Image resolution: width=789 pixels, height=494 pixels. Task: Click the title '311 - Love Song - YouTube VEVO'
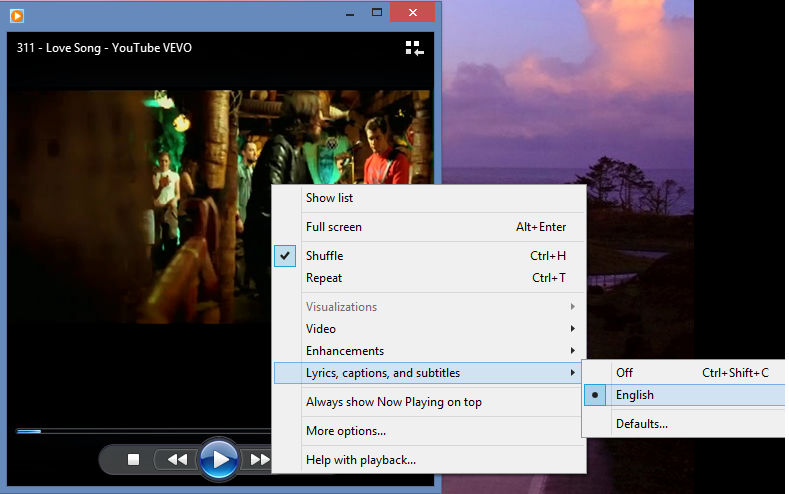(104, 48)
